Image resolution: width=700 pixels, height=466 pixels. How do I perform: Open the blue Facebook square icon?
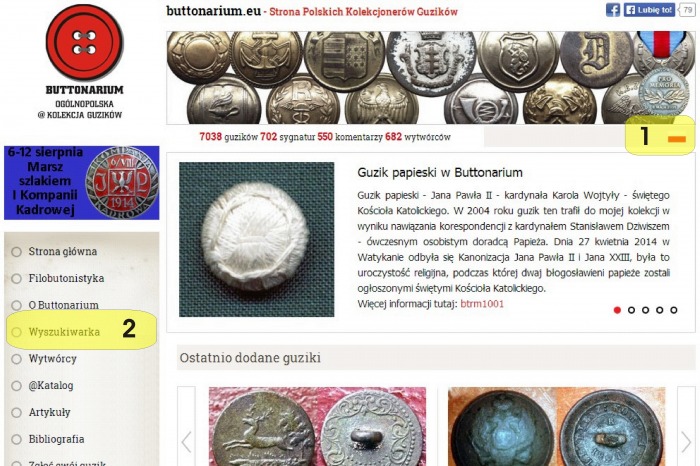pos(613,10)
